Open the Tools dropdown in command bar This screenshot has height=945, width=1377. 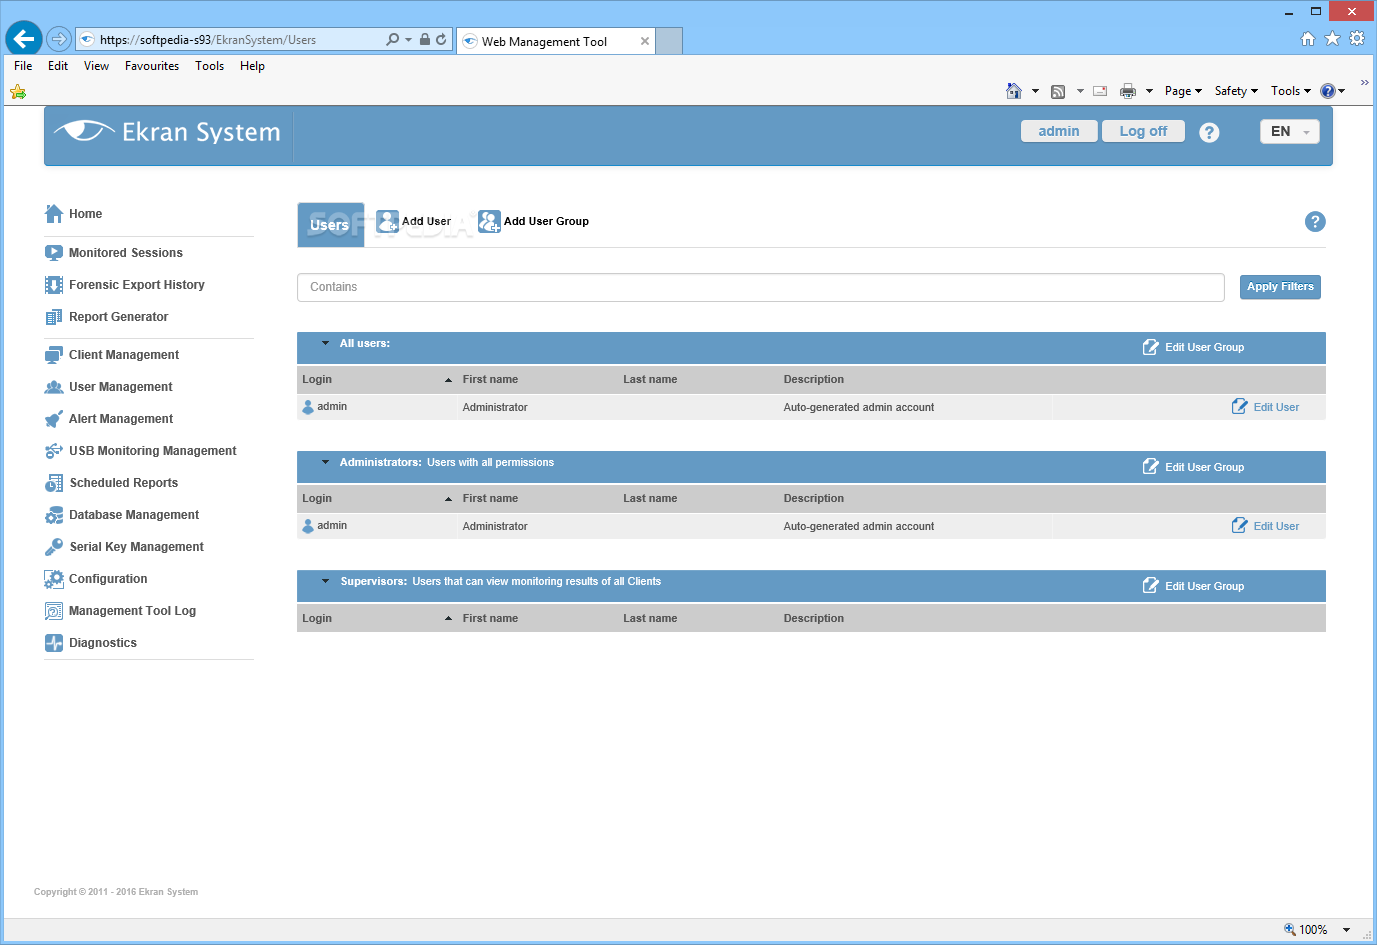tap(1291, 91)
